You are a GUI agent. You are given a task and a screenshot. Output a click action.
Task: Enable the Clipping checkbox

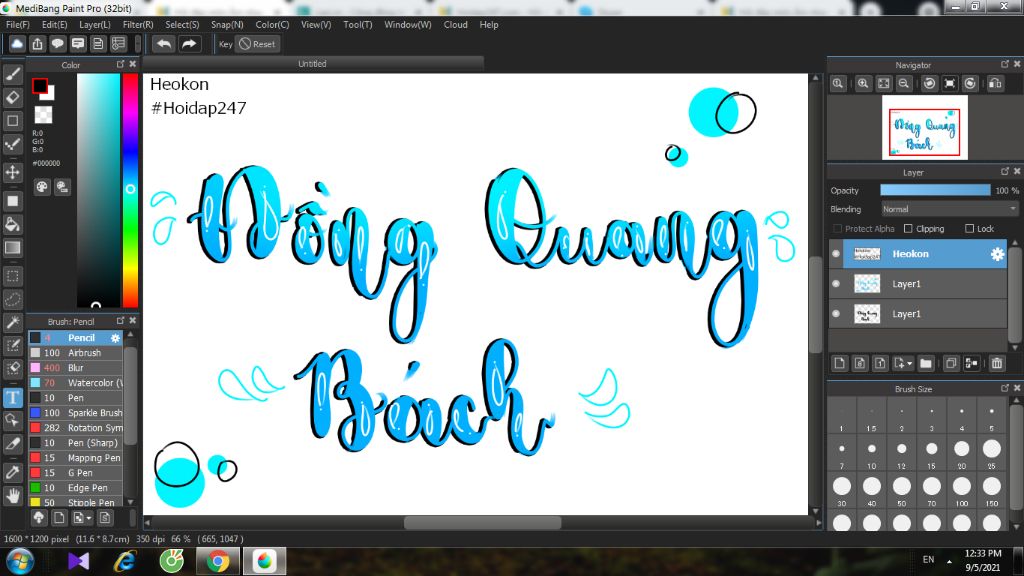(x=908, y=229)
